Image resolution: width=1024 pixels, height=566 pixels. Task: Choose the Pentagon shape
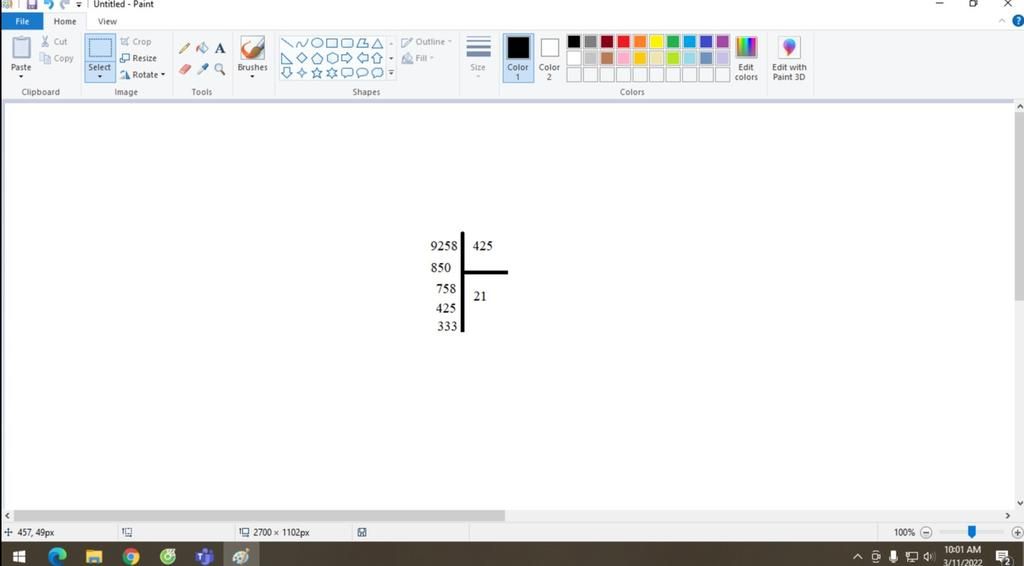tap(317, 58)
